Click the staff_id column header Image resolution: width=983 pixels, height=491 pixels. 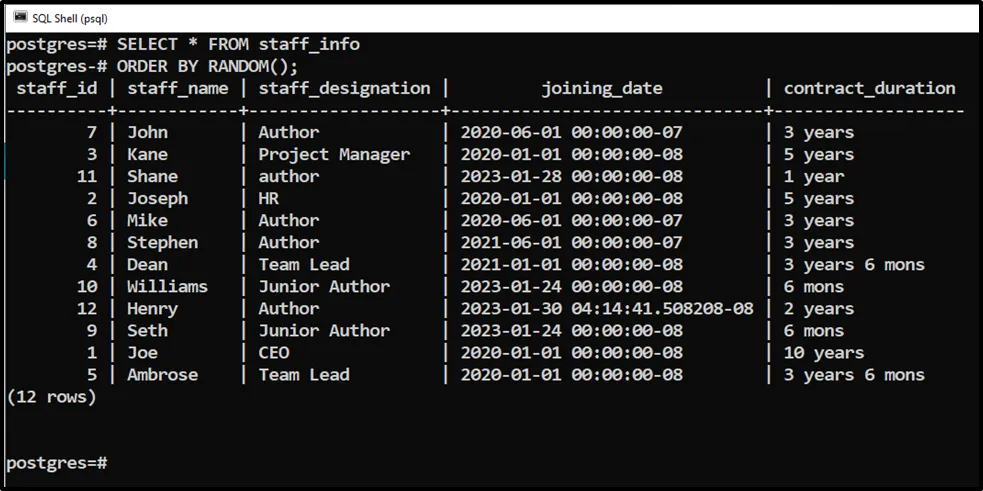(57, 88)
